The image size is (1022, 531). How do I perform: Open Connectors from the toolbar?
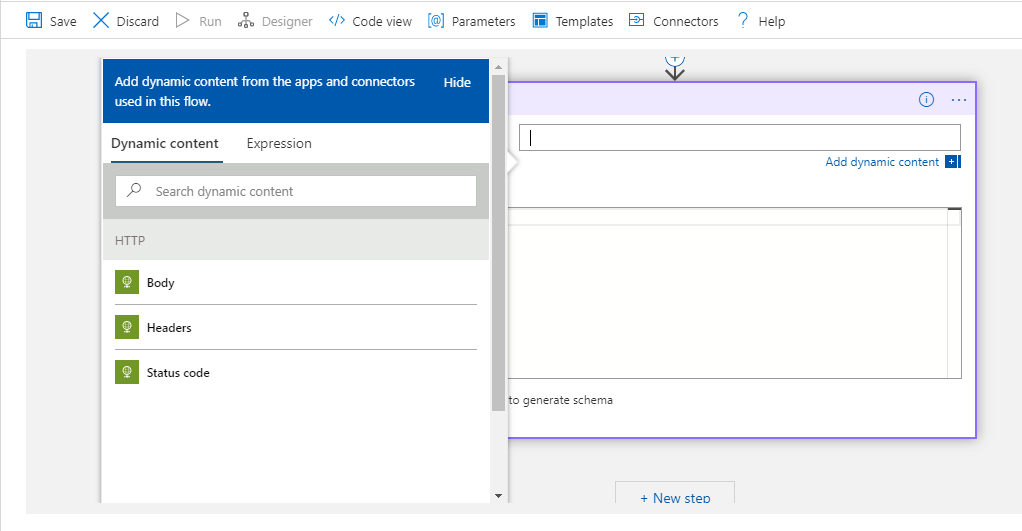tap(673, 21)
